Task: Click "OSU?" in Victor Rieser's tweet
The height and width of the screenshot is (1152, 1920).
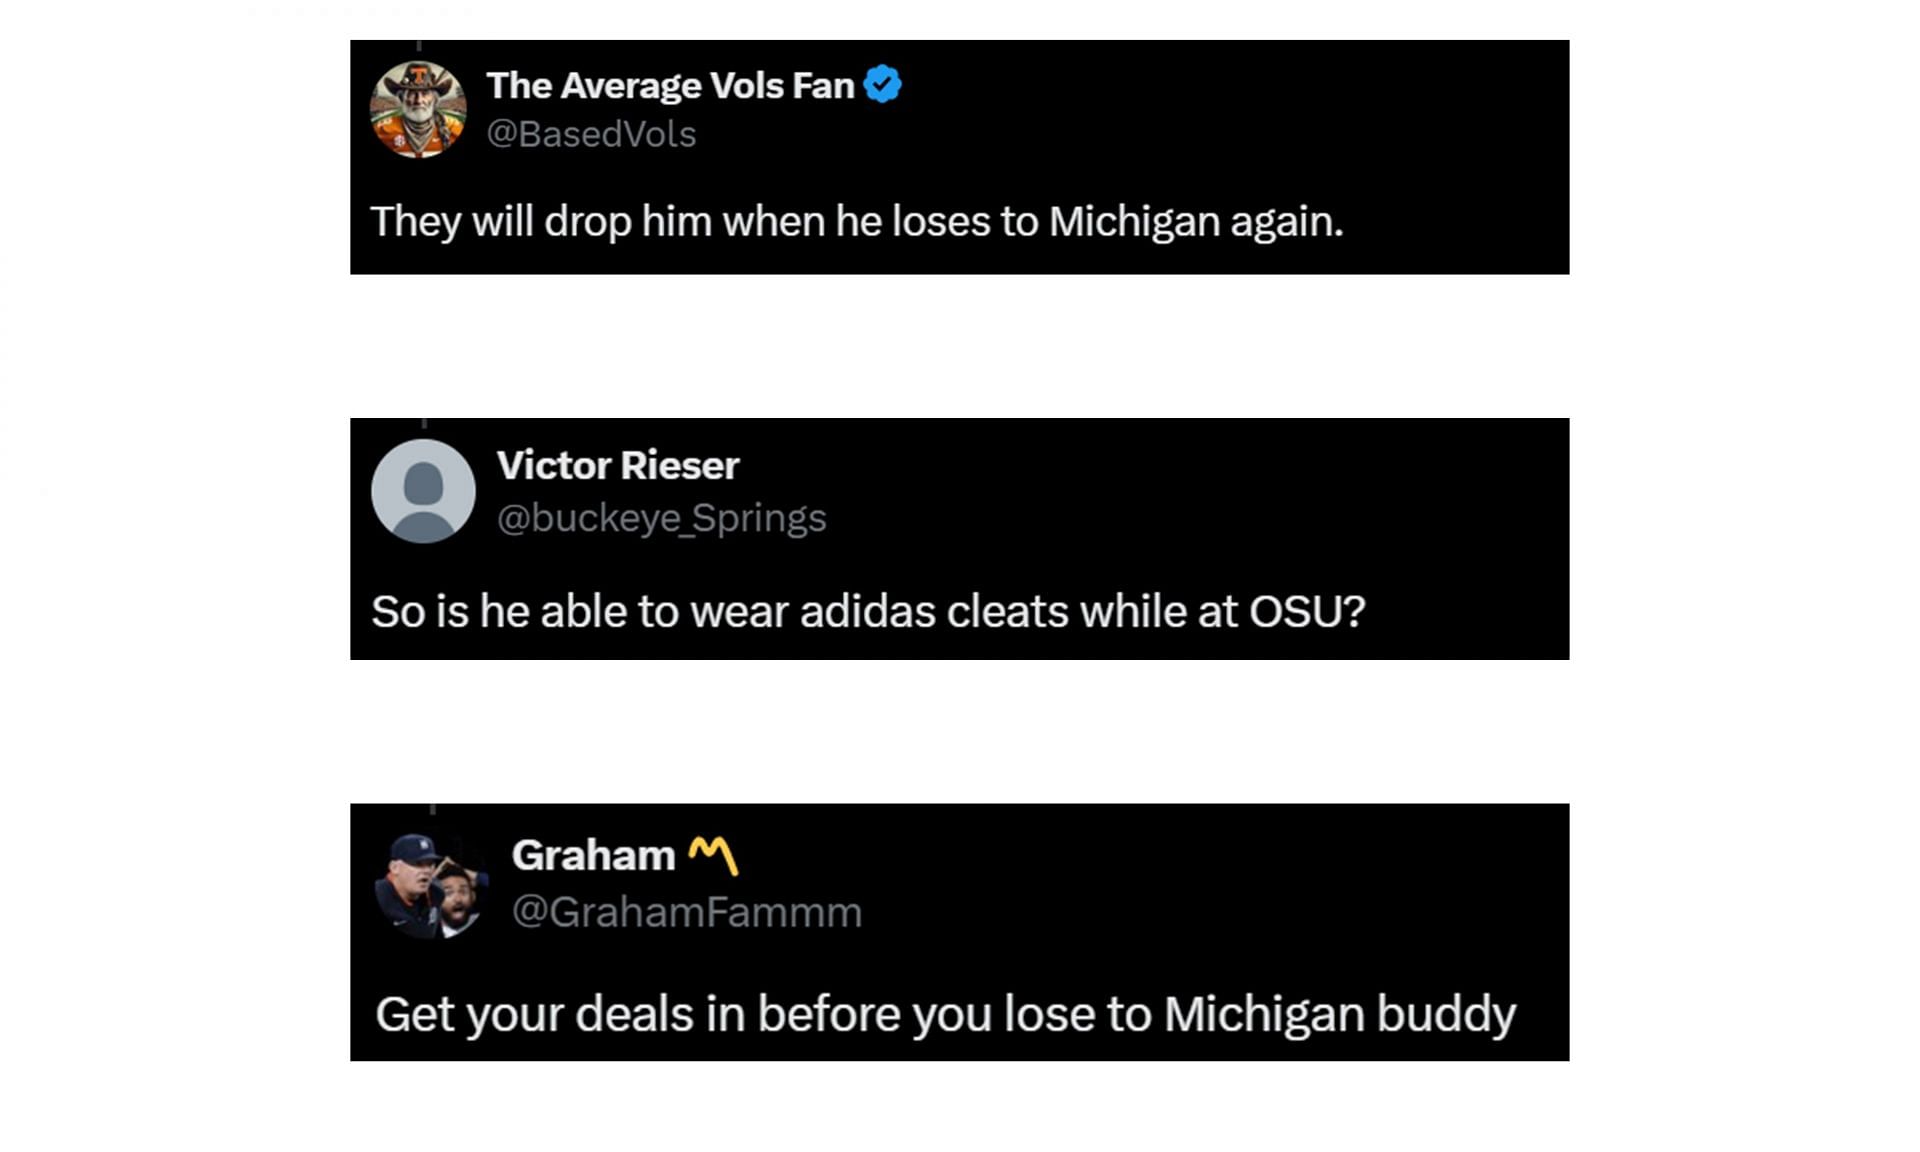Action: click(1307, 611)
